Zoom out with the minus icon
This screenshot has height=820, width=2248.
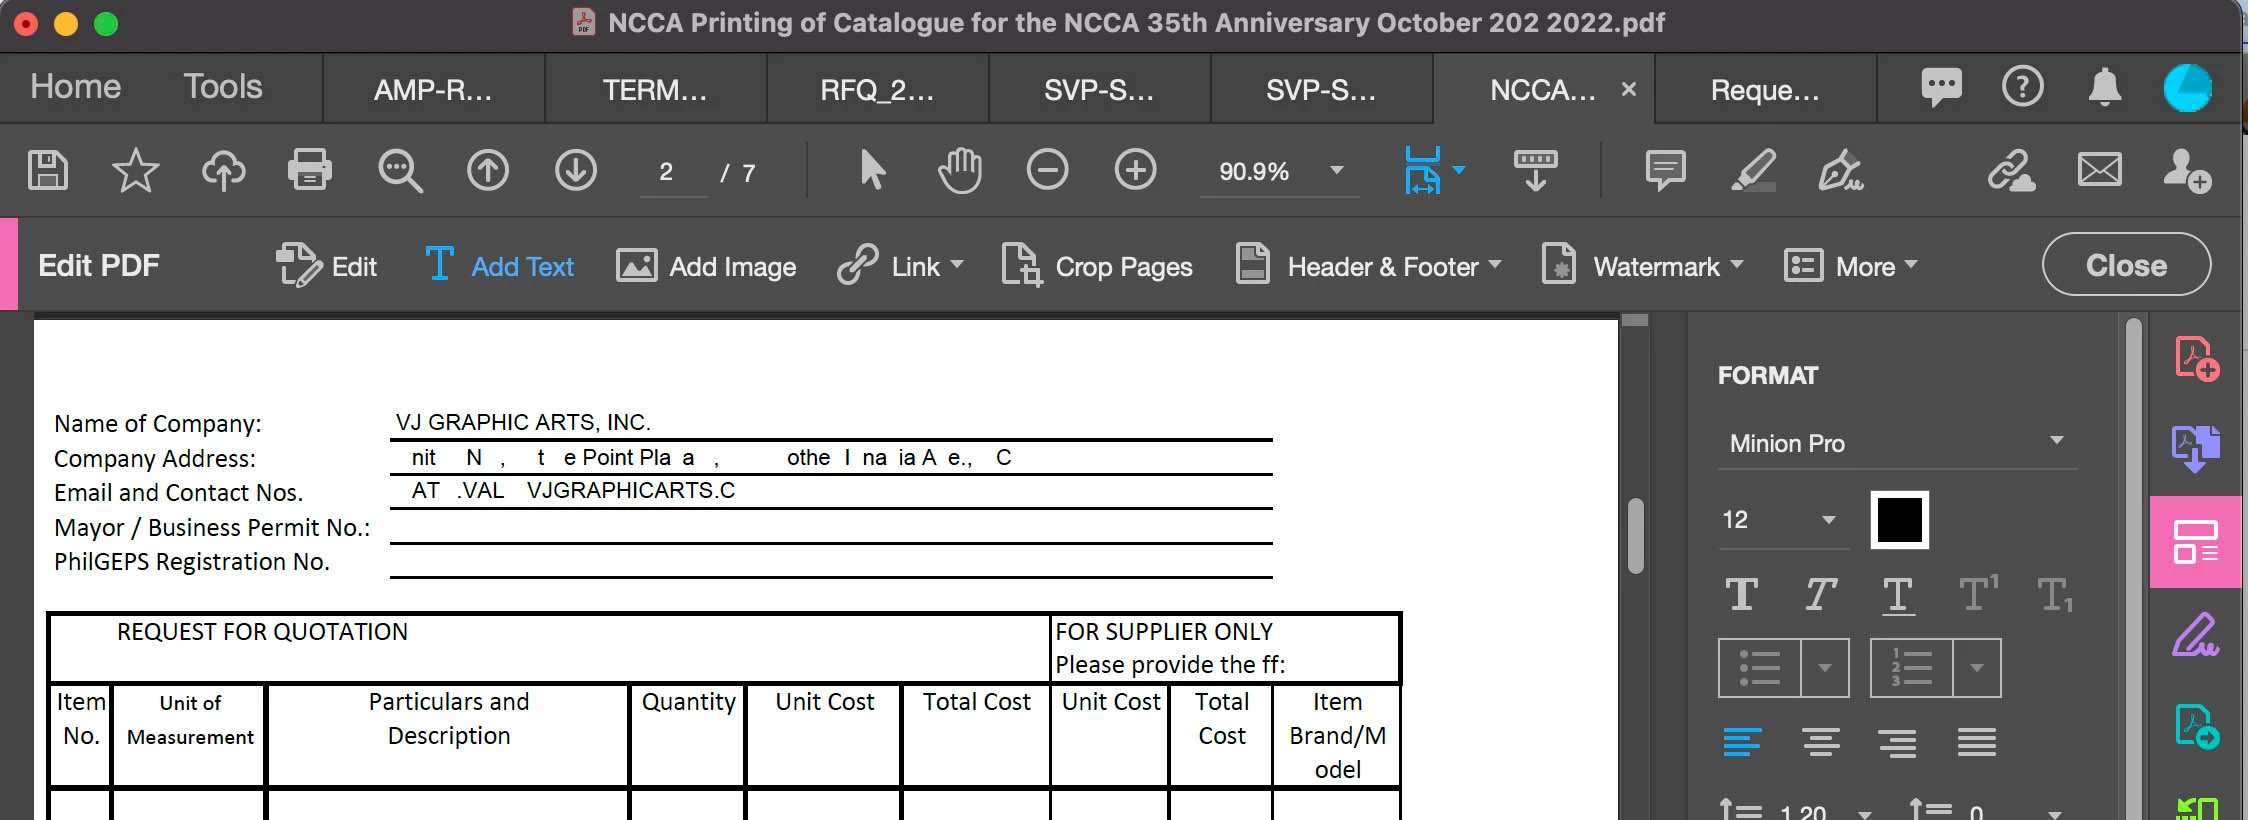1047,170
